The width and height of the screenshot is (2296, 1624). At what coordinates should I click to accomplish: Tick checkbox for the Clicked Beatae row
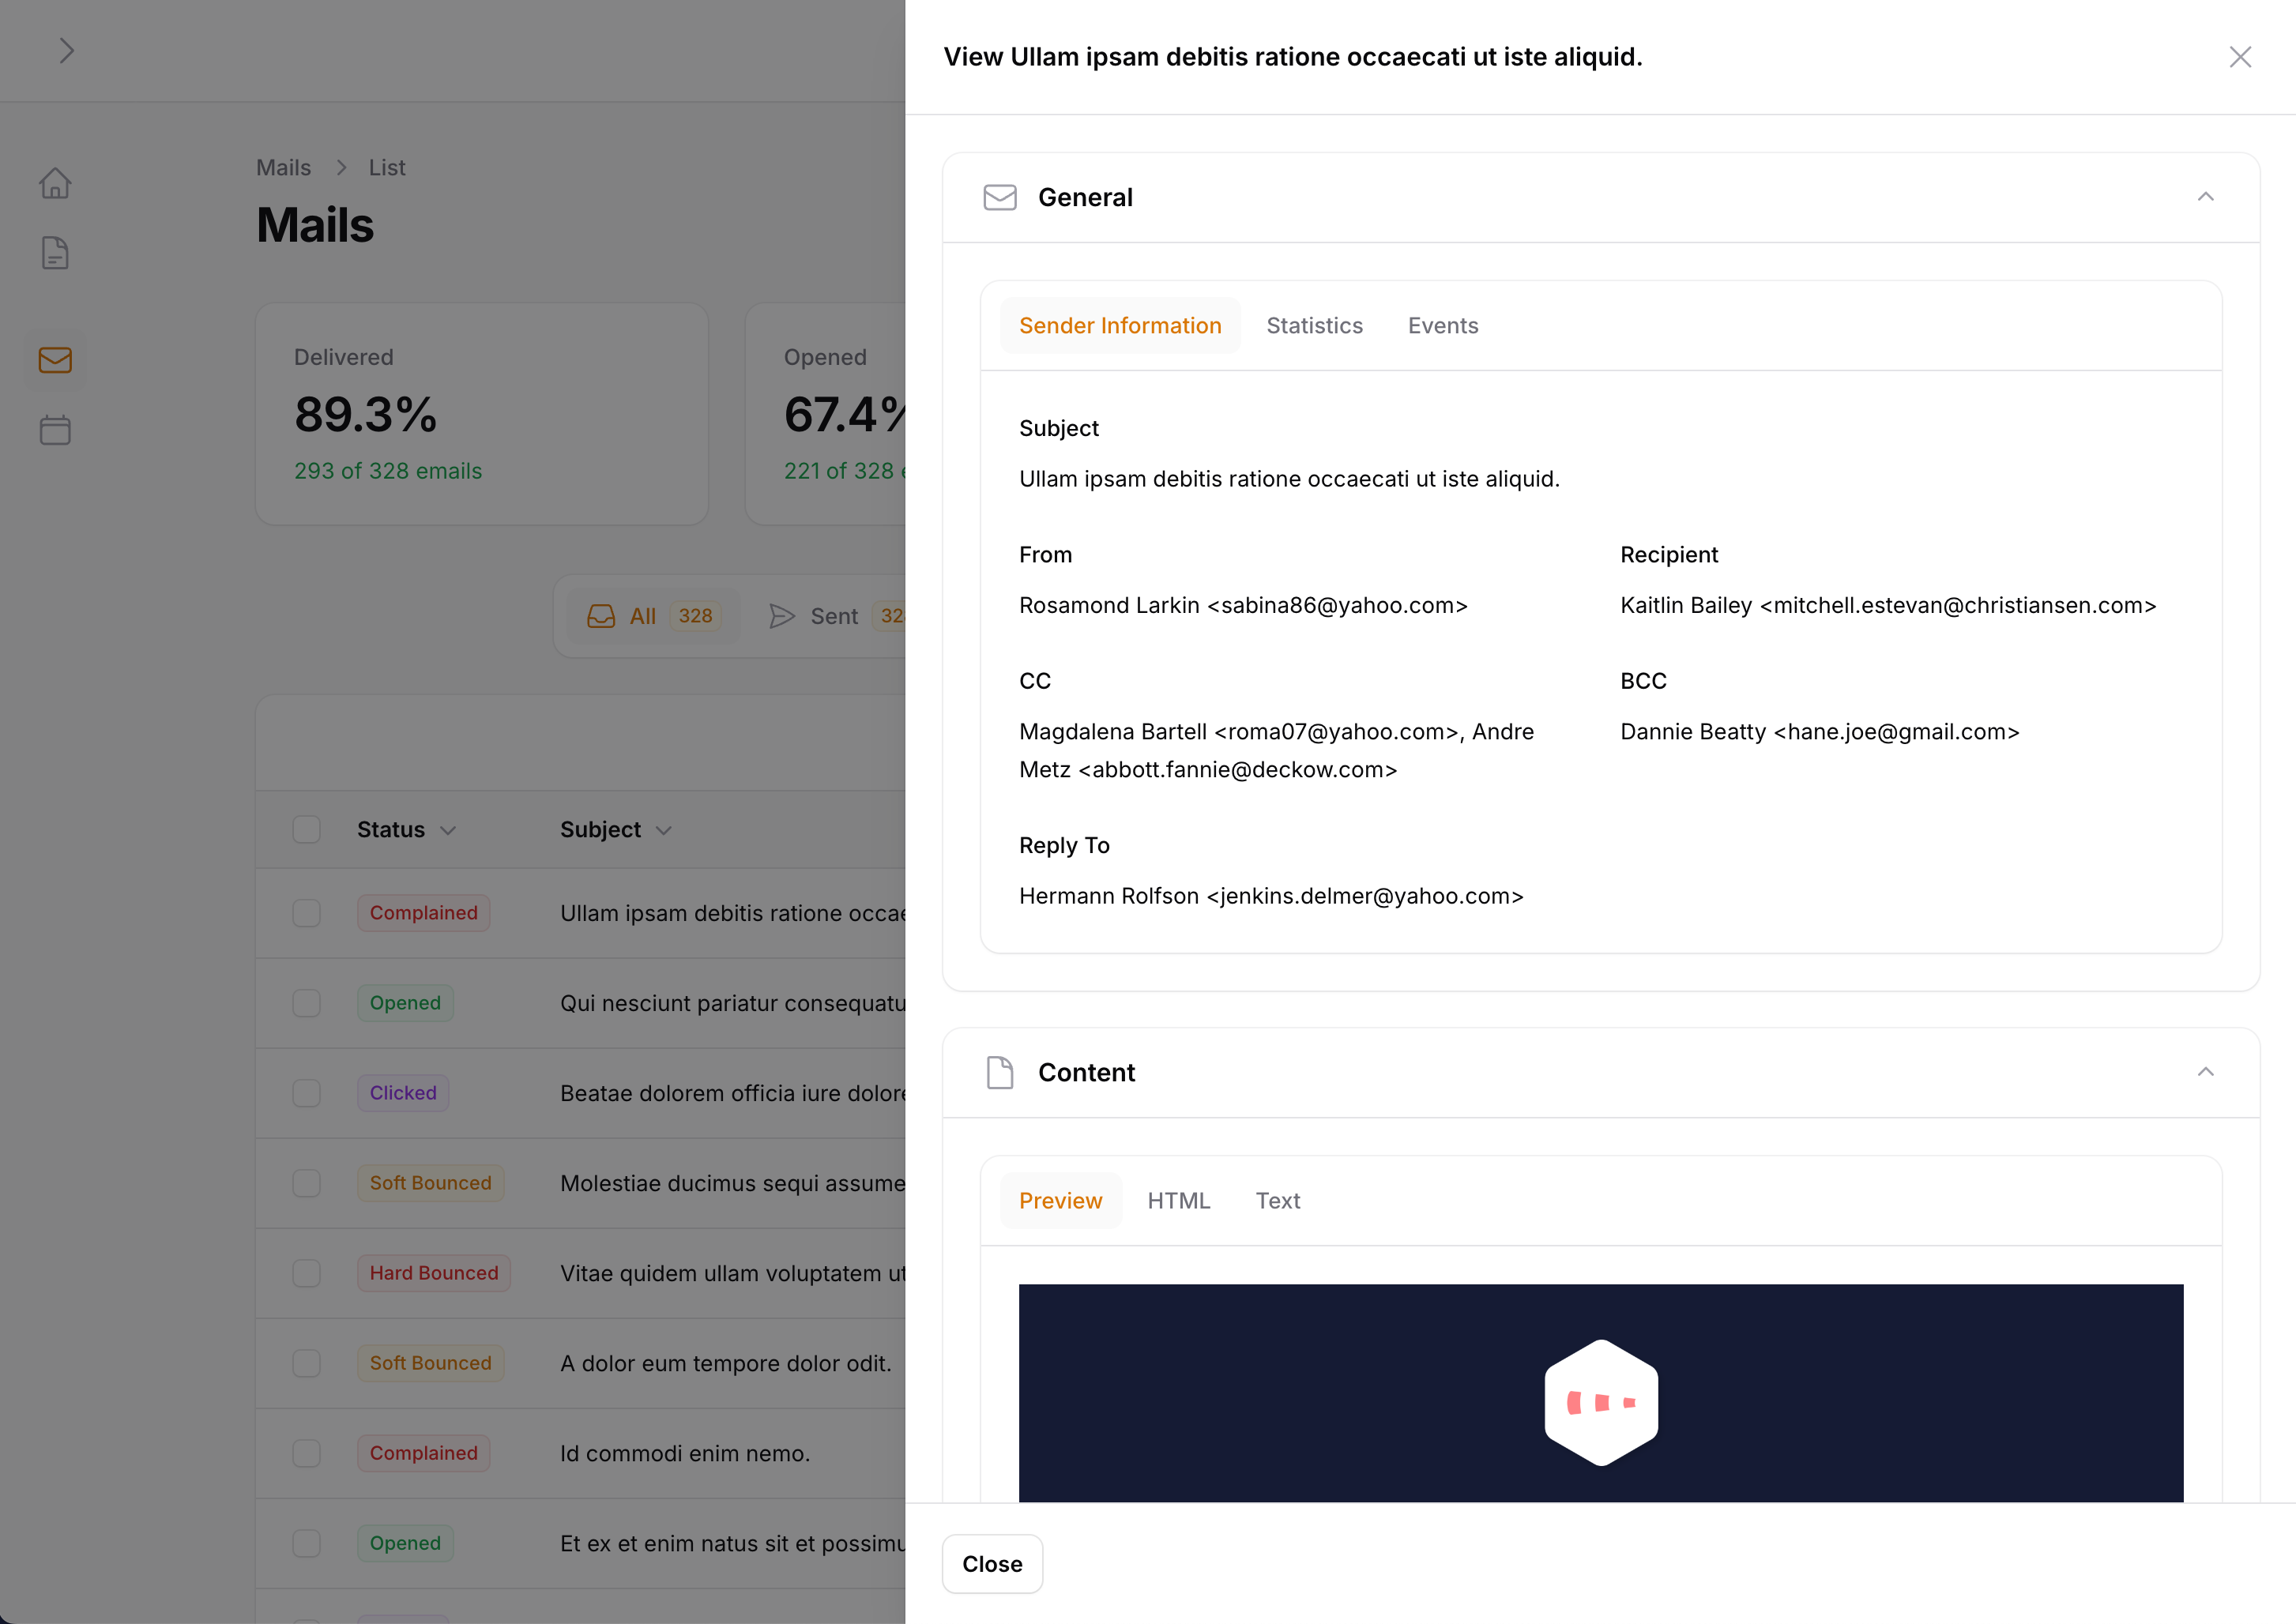[307, 1093]
